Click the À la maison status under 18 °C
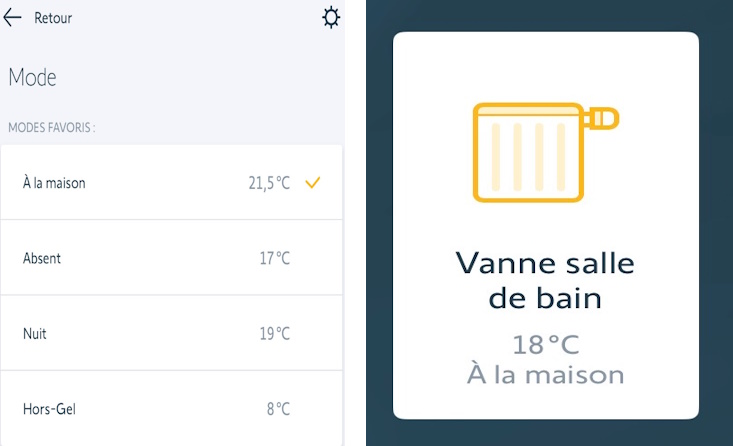Image resolution: width=733 pixels, height=446 pixels. tap(545, 375)
